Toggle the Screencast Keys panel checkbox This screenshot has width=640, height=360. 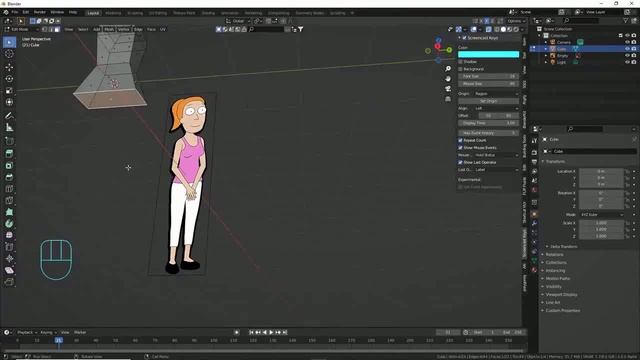464,38
